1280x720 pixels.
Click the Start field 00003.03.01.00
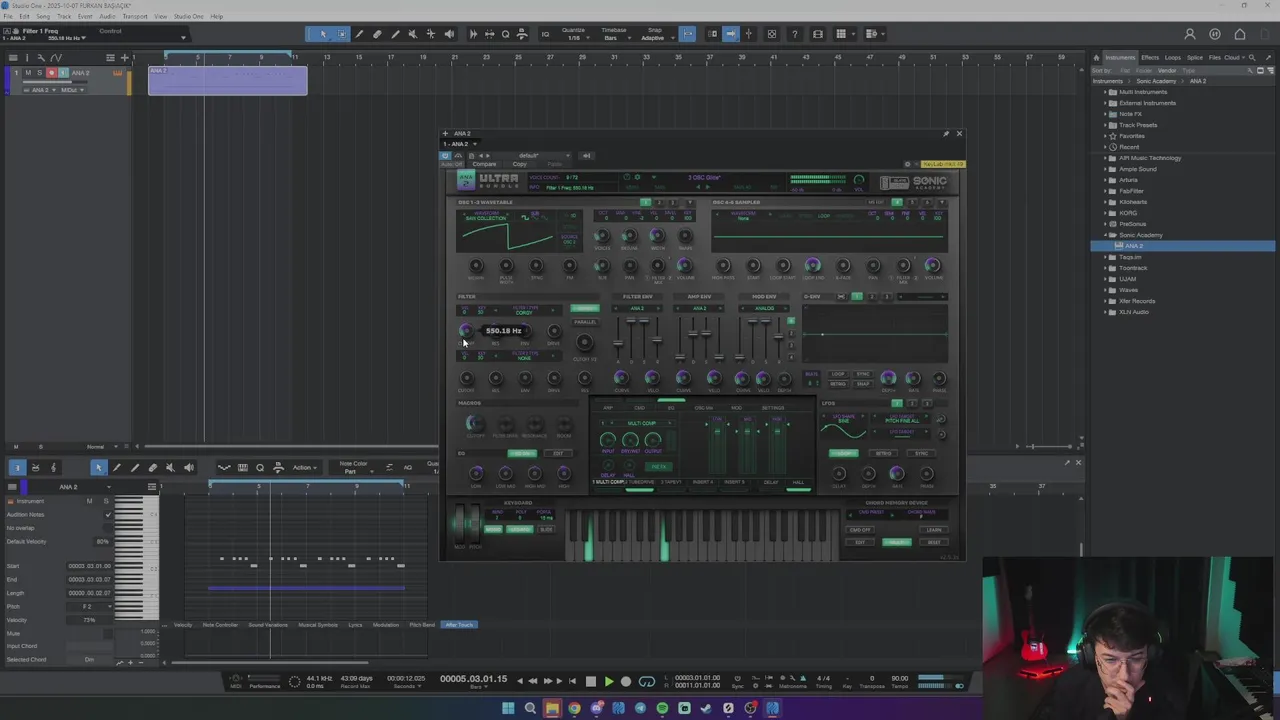coord(89,566)
